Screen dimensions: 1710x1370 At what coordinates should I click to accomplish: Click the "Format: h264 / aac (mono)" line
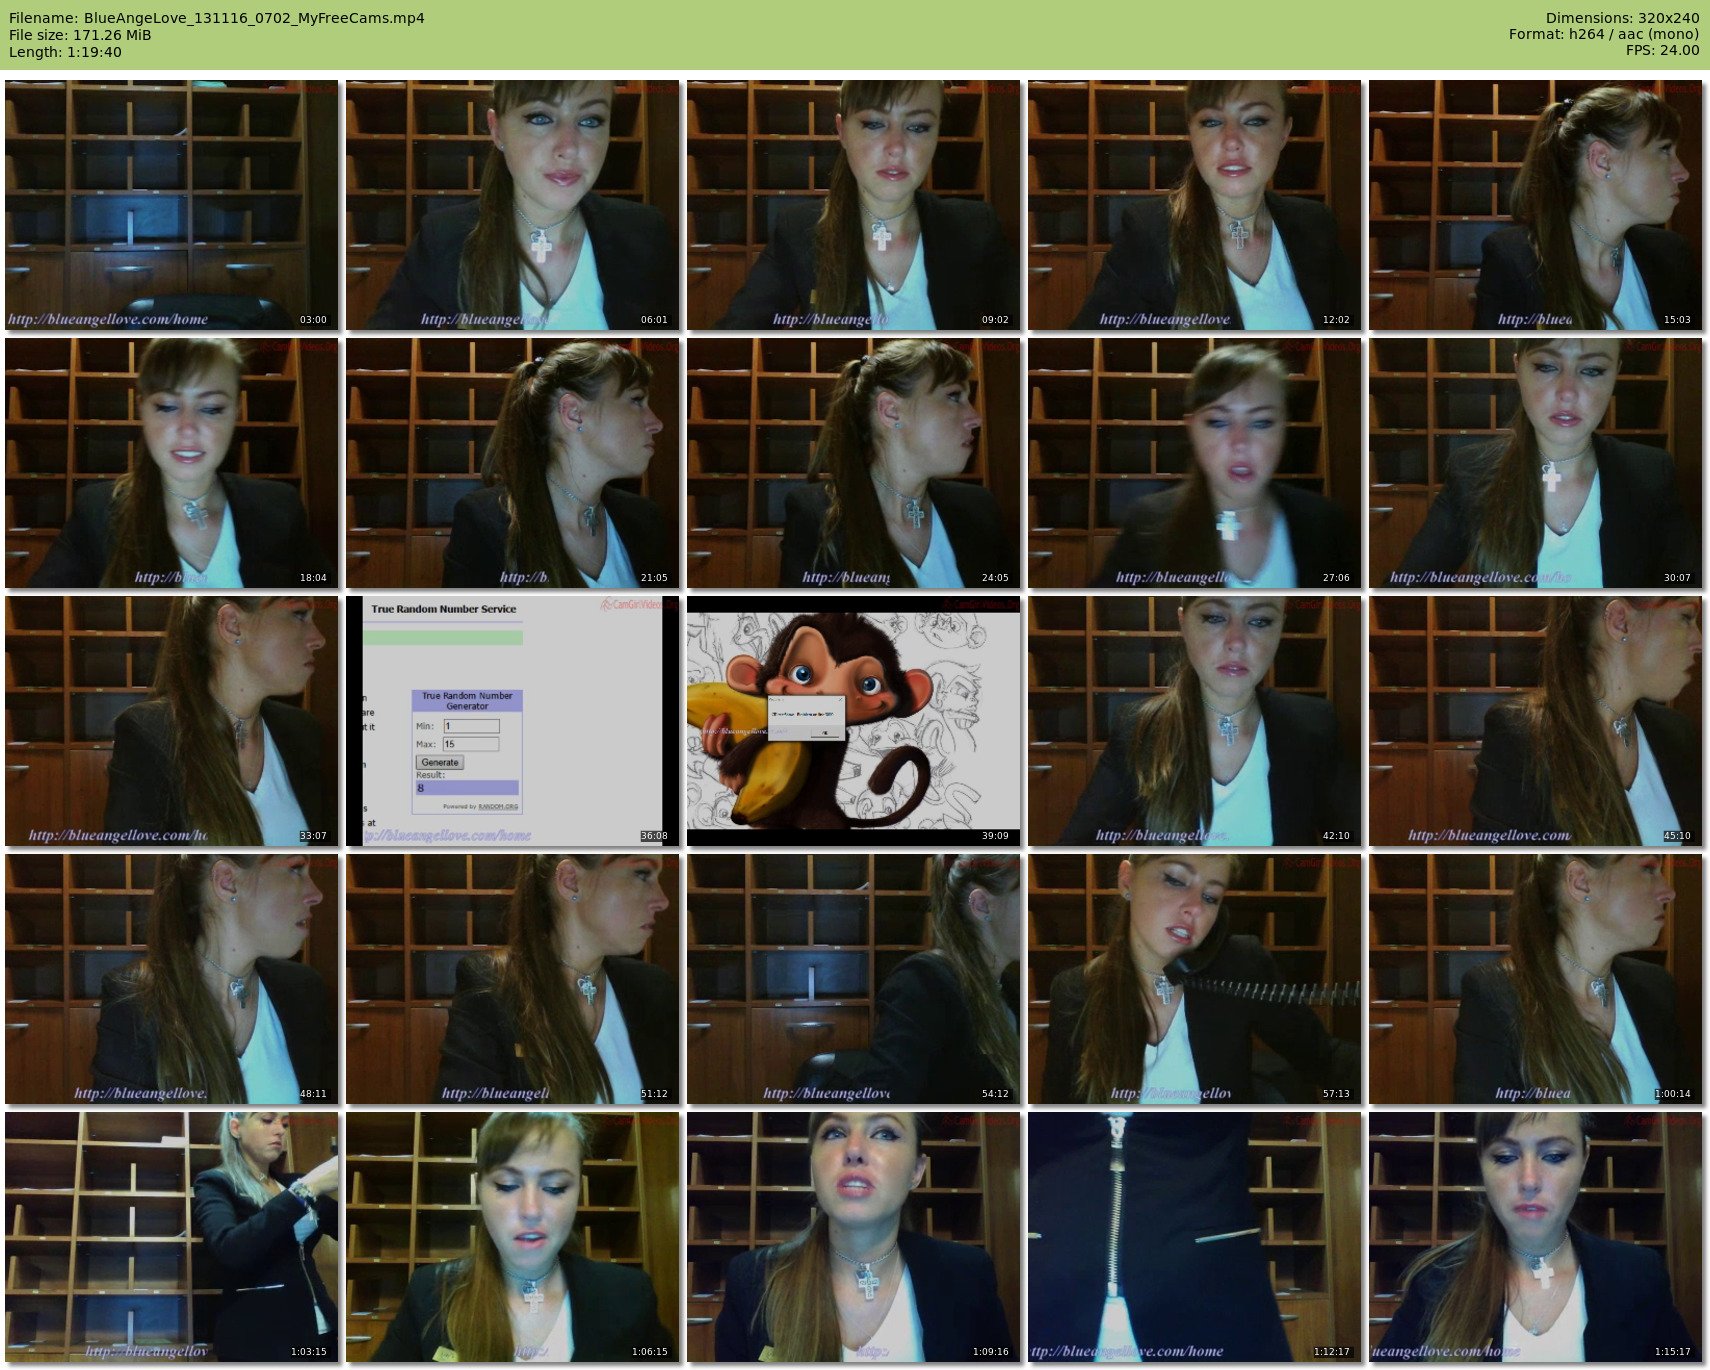pos(1604,34)
